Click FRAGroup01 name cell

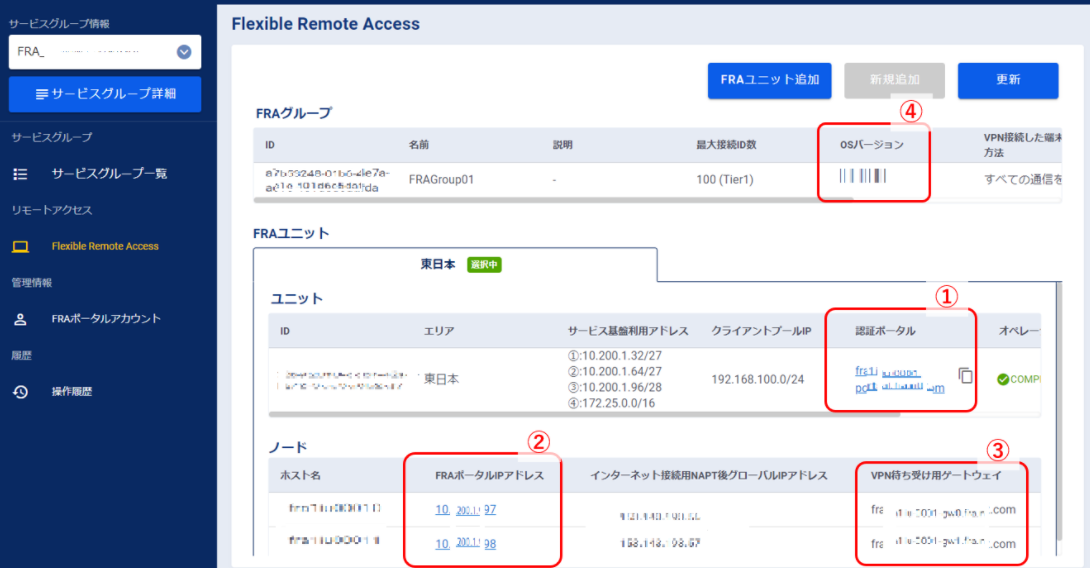coord(441,179)
